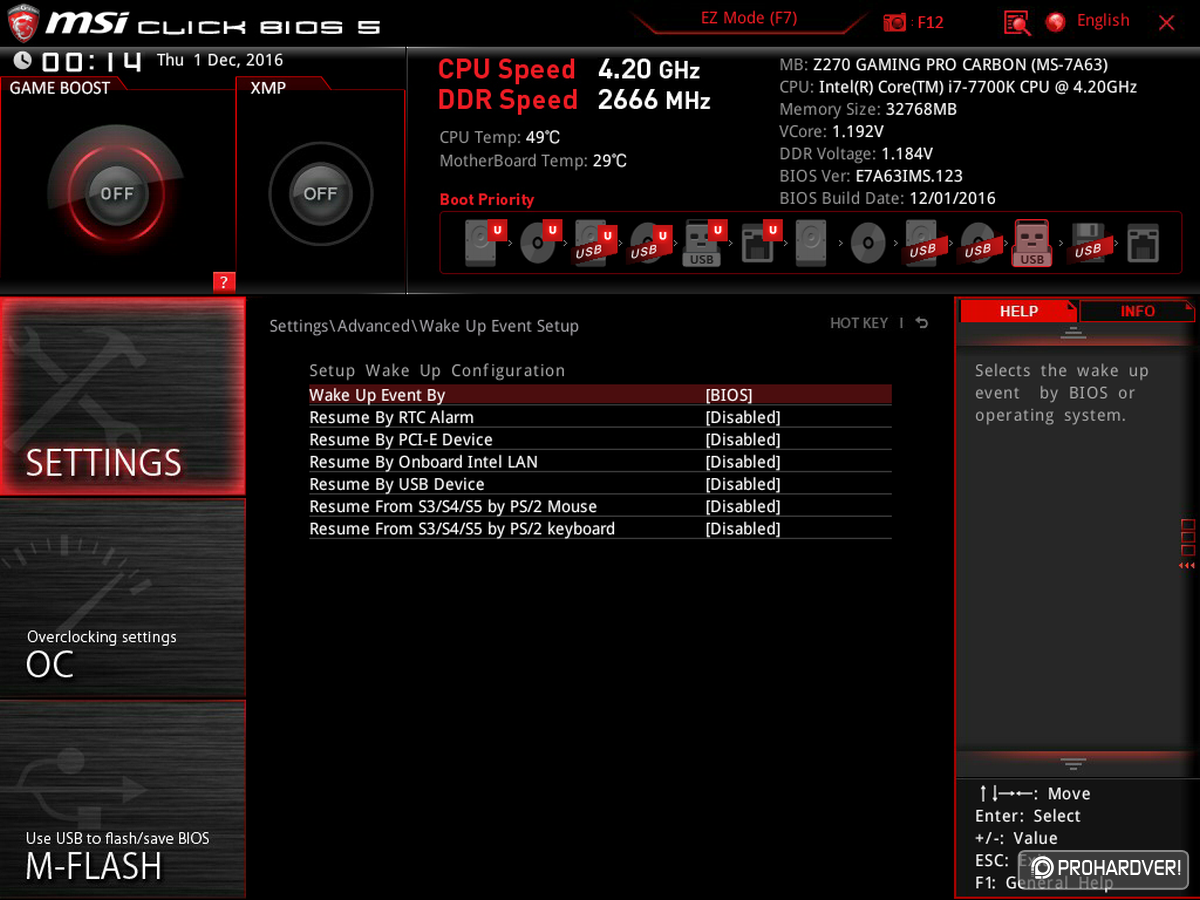This screenshot has height=900, width=1200.
Task: Switch to the HELP tab
Action: tap(1018, 311)
